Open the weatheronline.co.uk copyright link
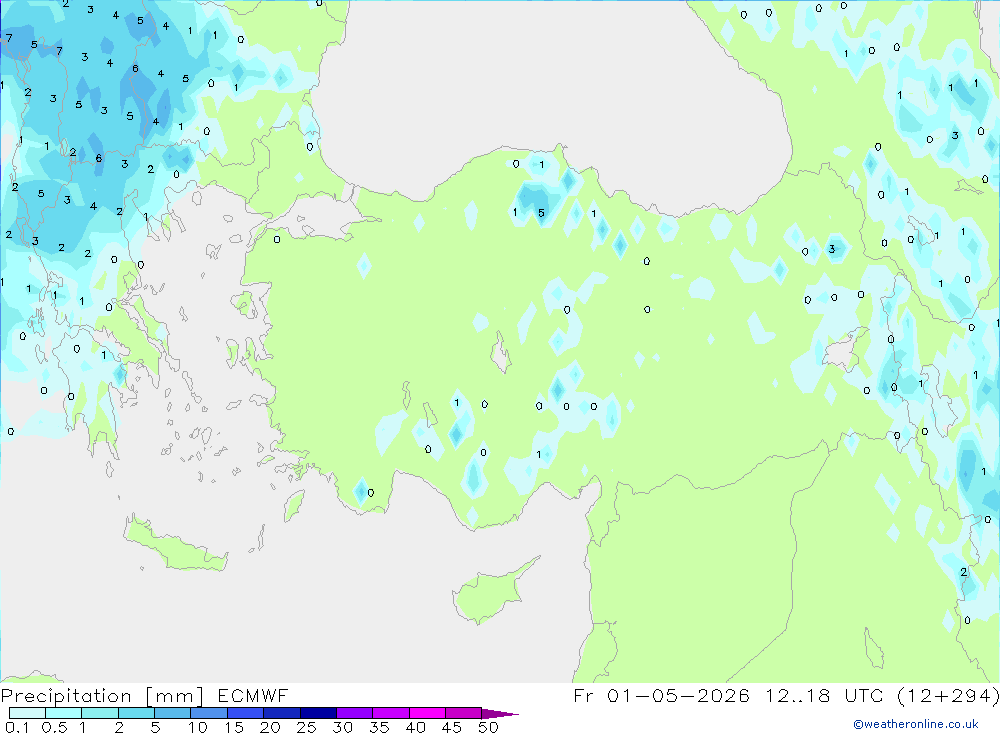This screenshot has width=1000, height=733. click(x=916, y=724)
